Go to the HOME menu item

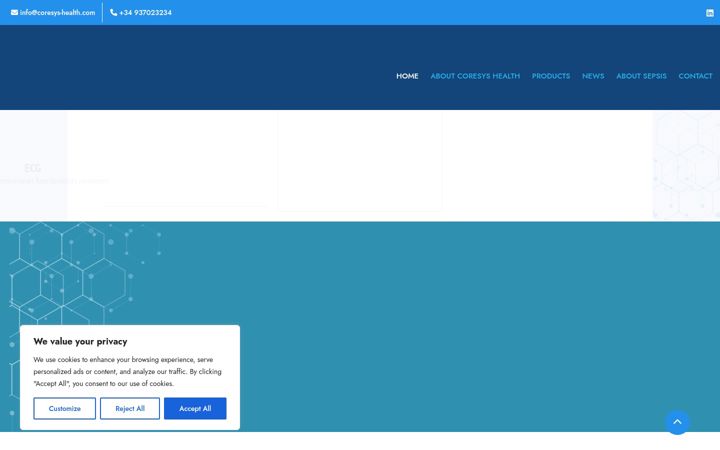click(x=407, y=76)
